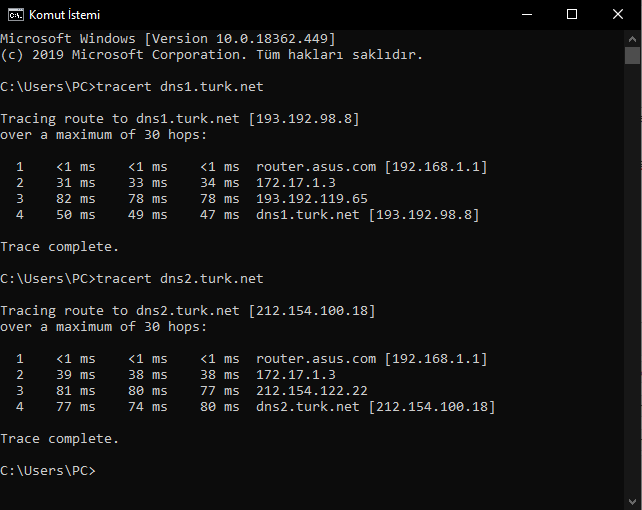Click the empty scrollbar track below thumb
Screen dimensions: 642x510
coord(632,278)
